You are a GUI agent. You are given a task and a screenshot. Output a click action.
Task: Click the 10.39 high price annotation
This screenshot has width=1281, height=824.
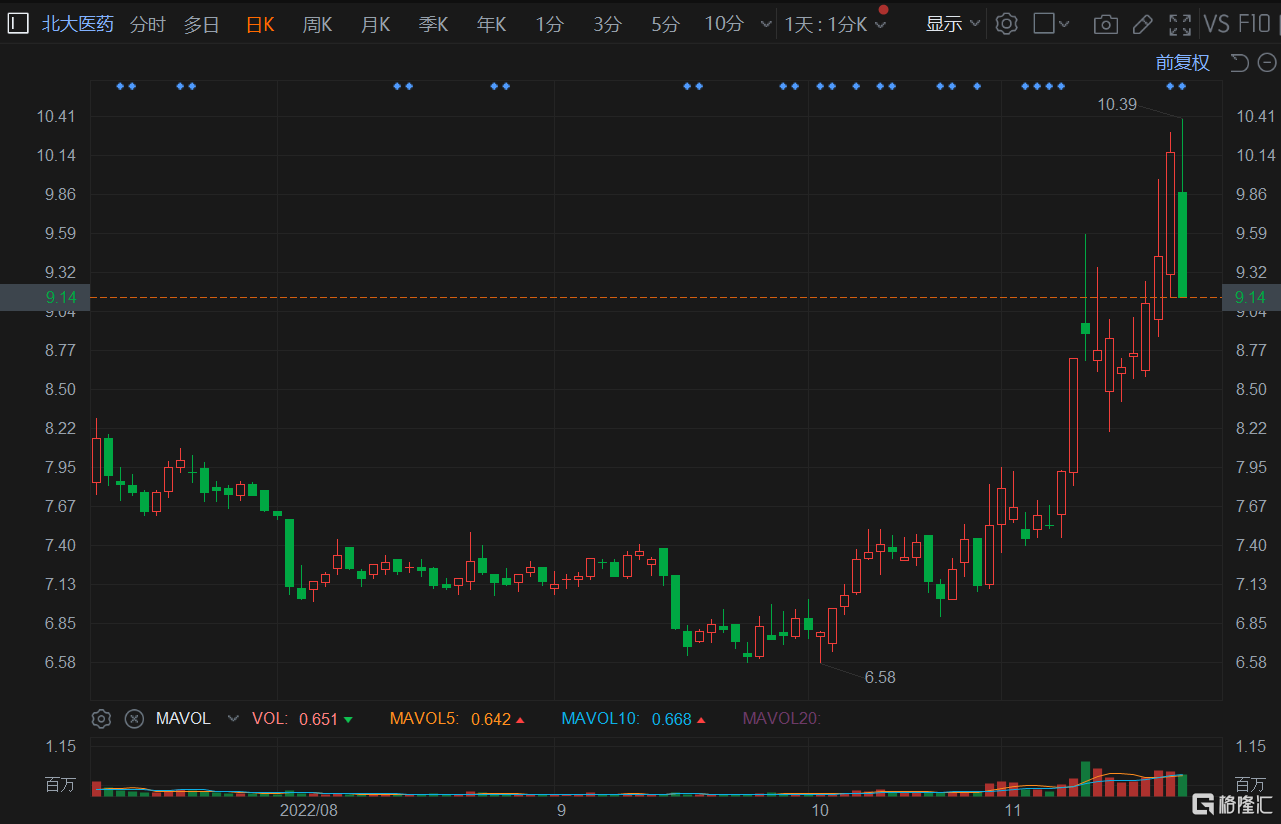pos(1117,103)
